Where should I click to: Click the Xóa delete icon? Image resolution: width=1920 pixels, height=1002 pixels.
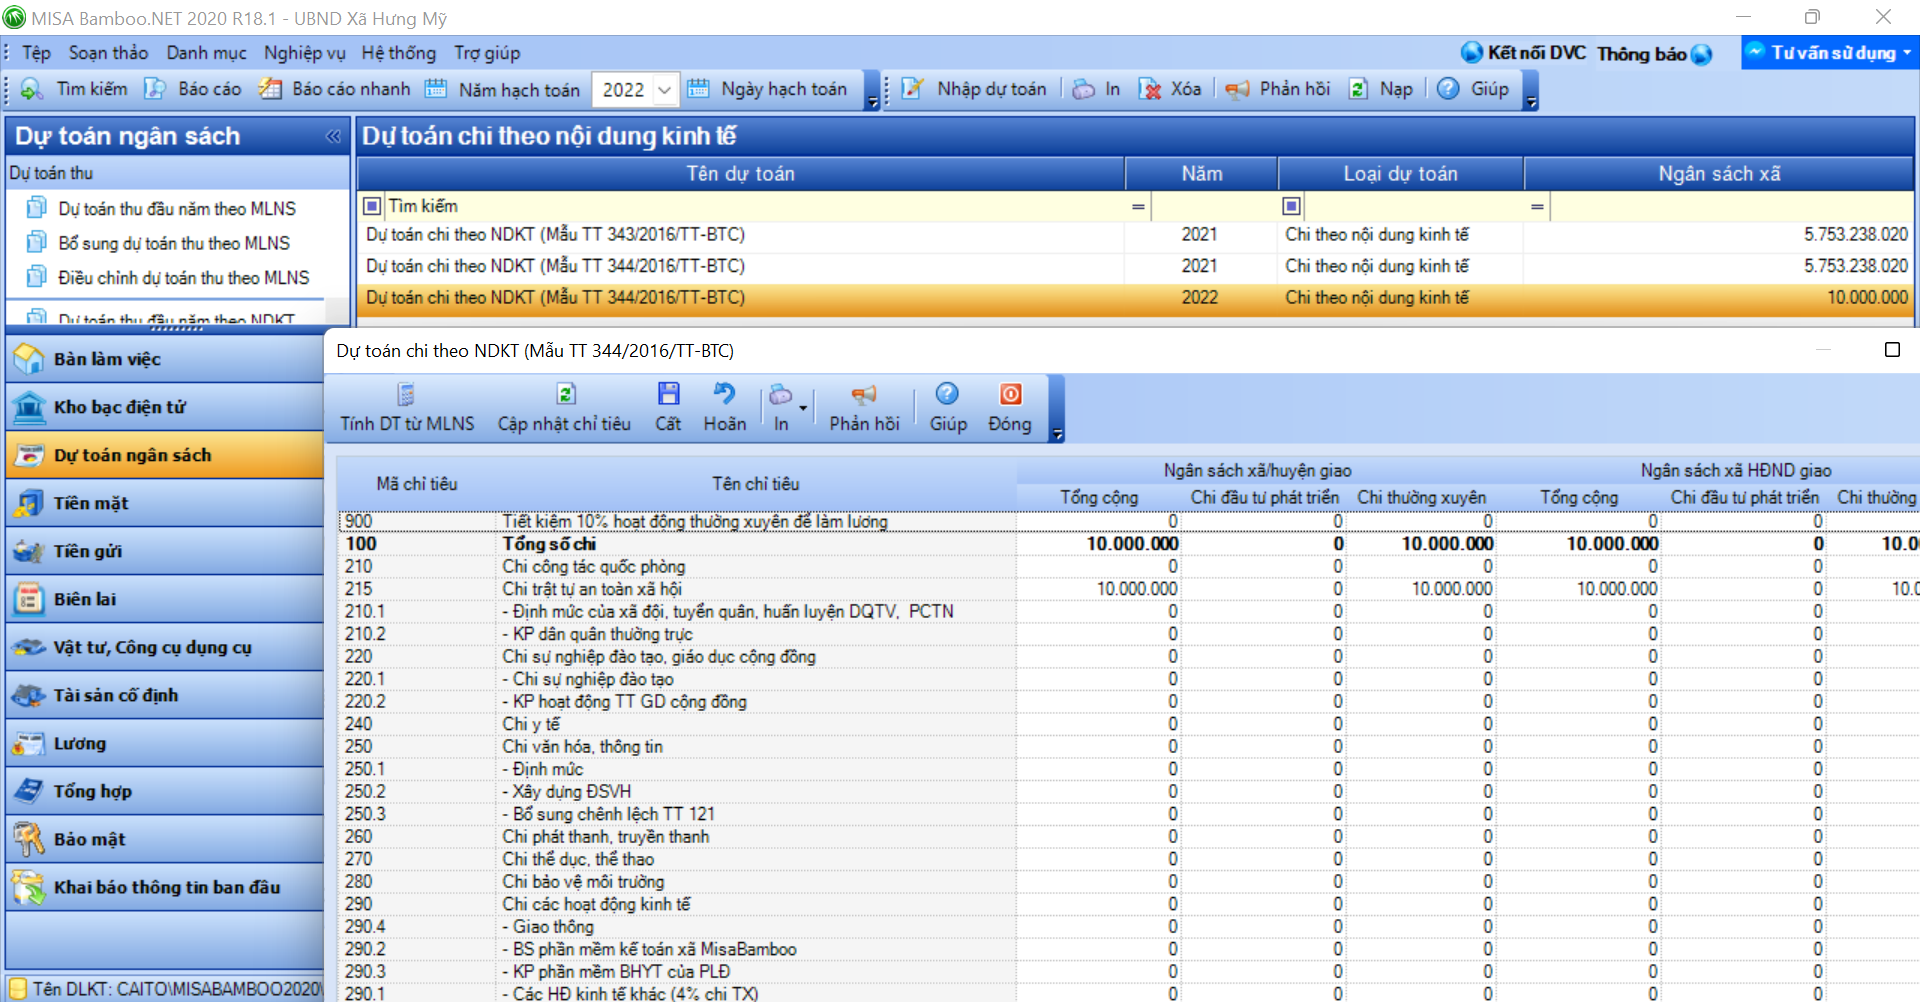pyautogui.click(x=1150, y=89)
